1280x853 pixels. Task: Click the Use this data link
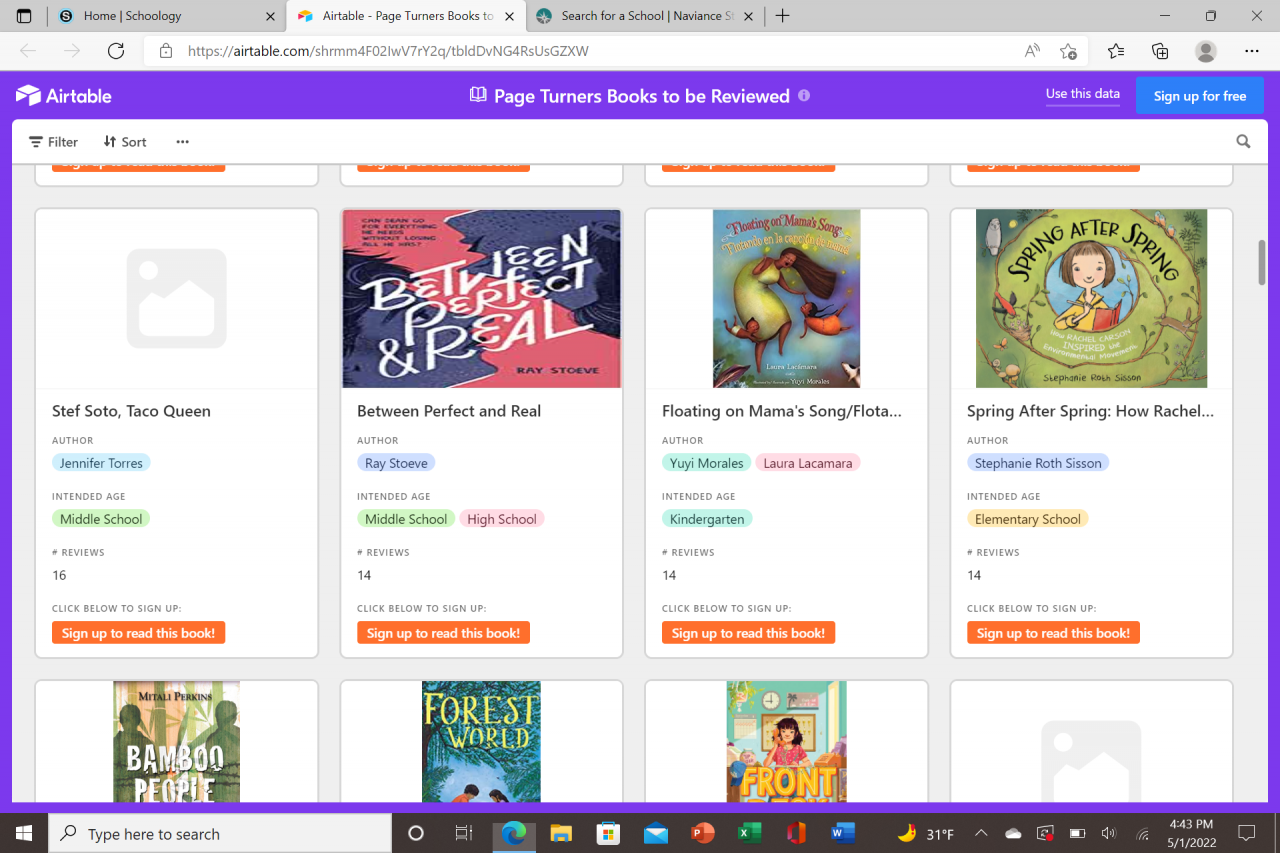click(x=1082, y=94)
